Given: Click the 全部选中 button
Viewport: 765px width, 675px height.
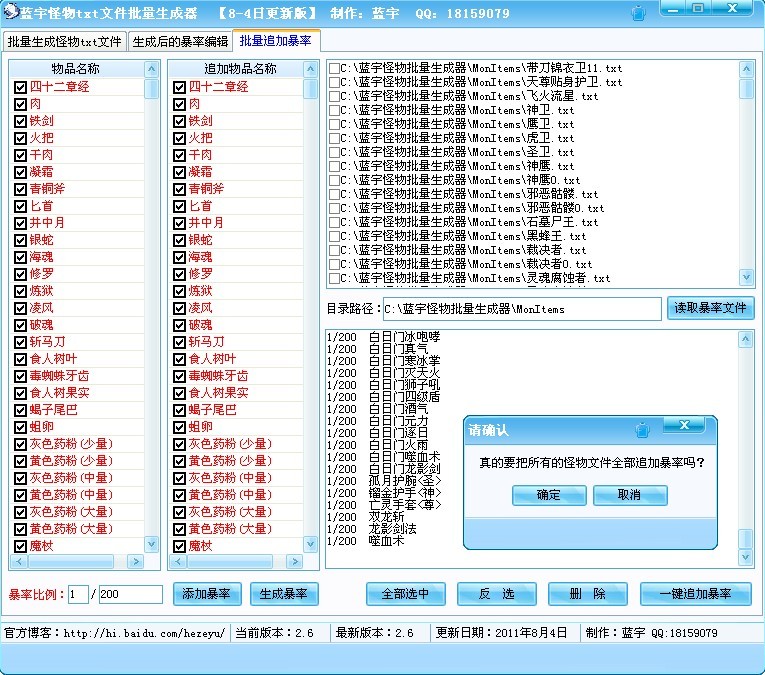Looking at the screenshot, I should coord(405,594).
